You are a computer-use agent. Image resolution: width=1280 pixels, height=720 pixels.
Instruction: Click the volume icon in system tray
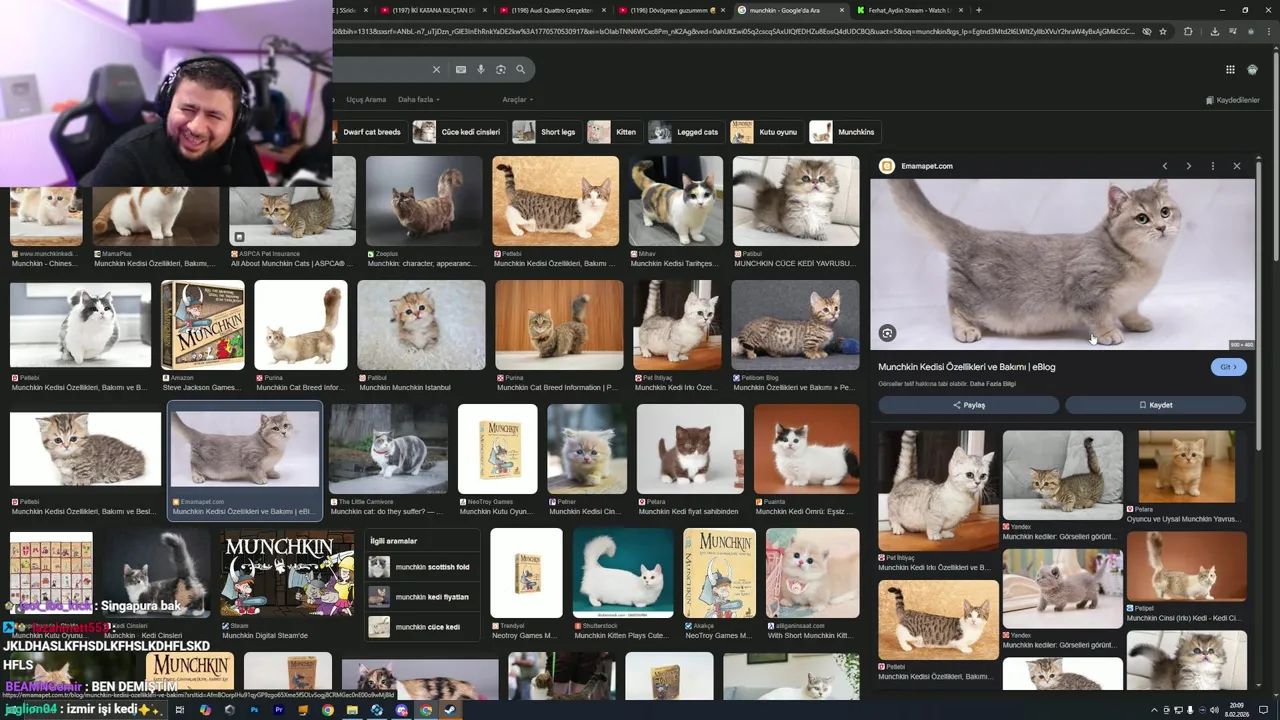(x=1214, y=710)
